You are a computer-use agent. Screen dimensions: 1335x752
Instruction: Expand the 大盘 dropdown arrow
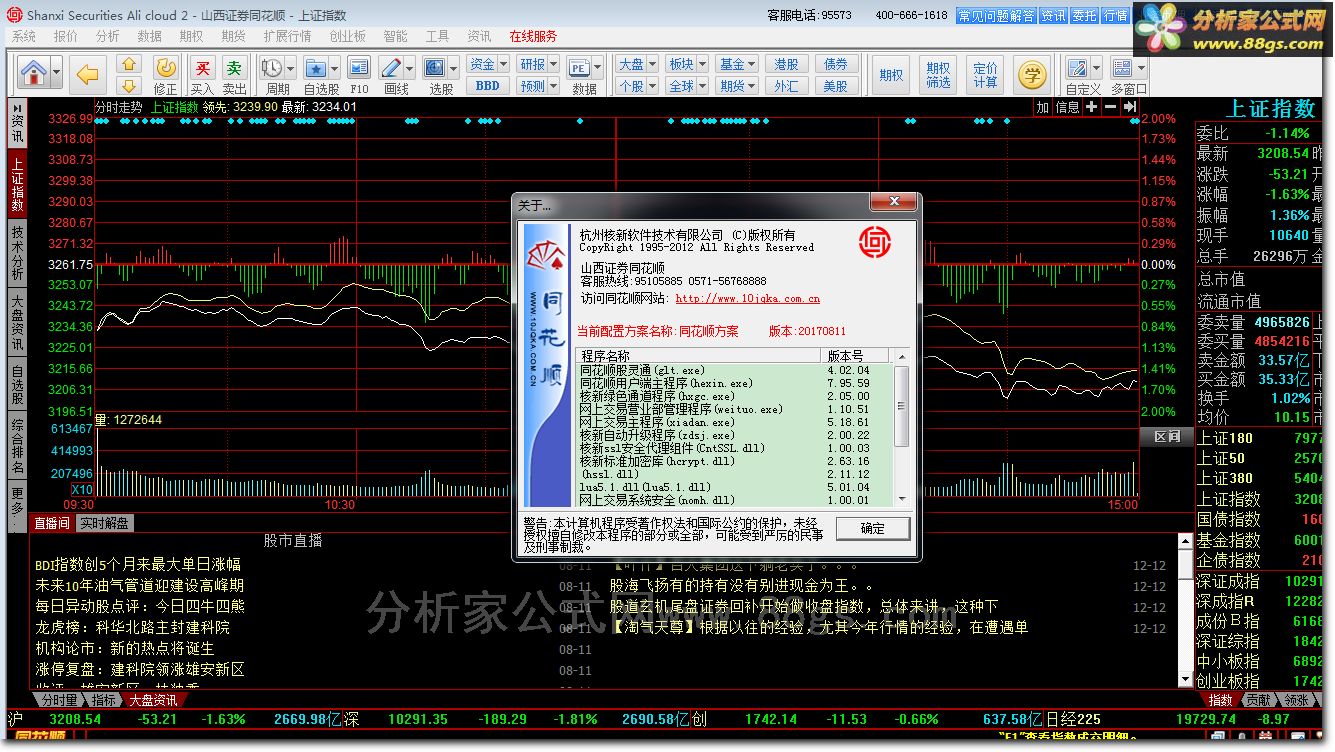pos(651,64)
